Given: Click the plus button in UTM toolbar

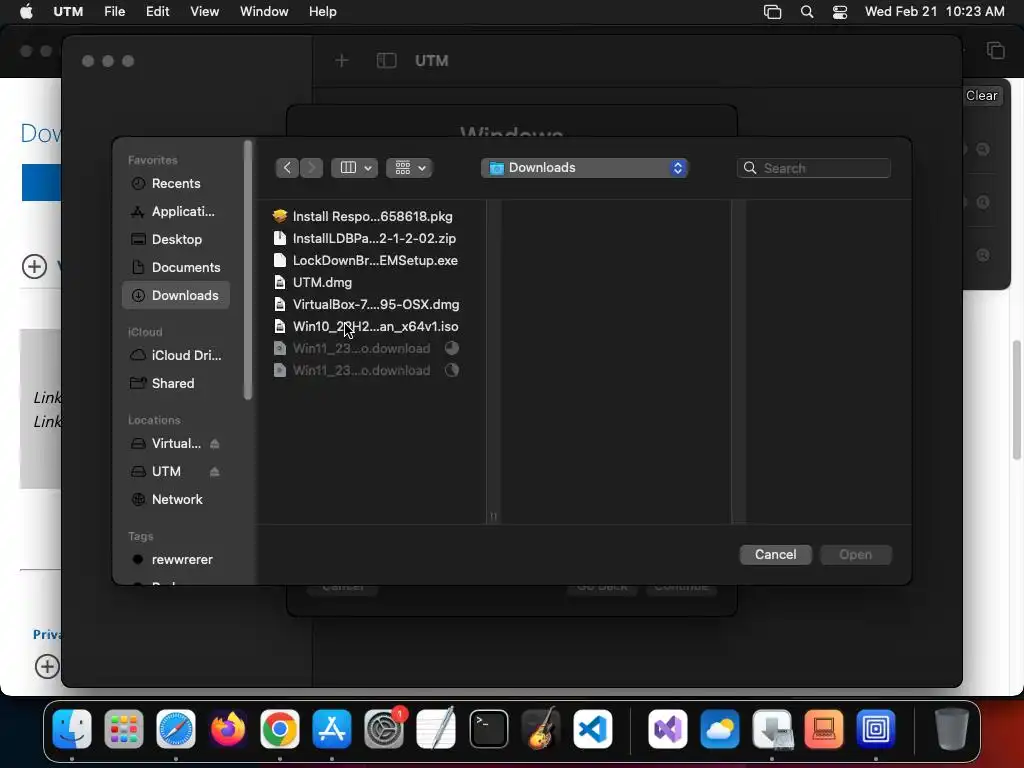Looking at the screenshot, I should (x=342, y=61).
